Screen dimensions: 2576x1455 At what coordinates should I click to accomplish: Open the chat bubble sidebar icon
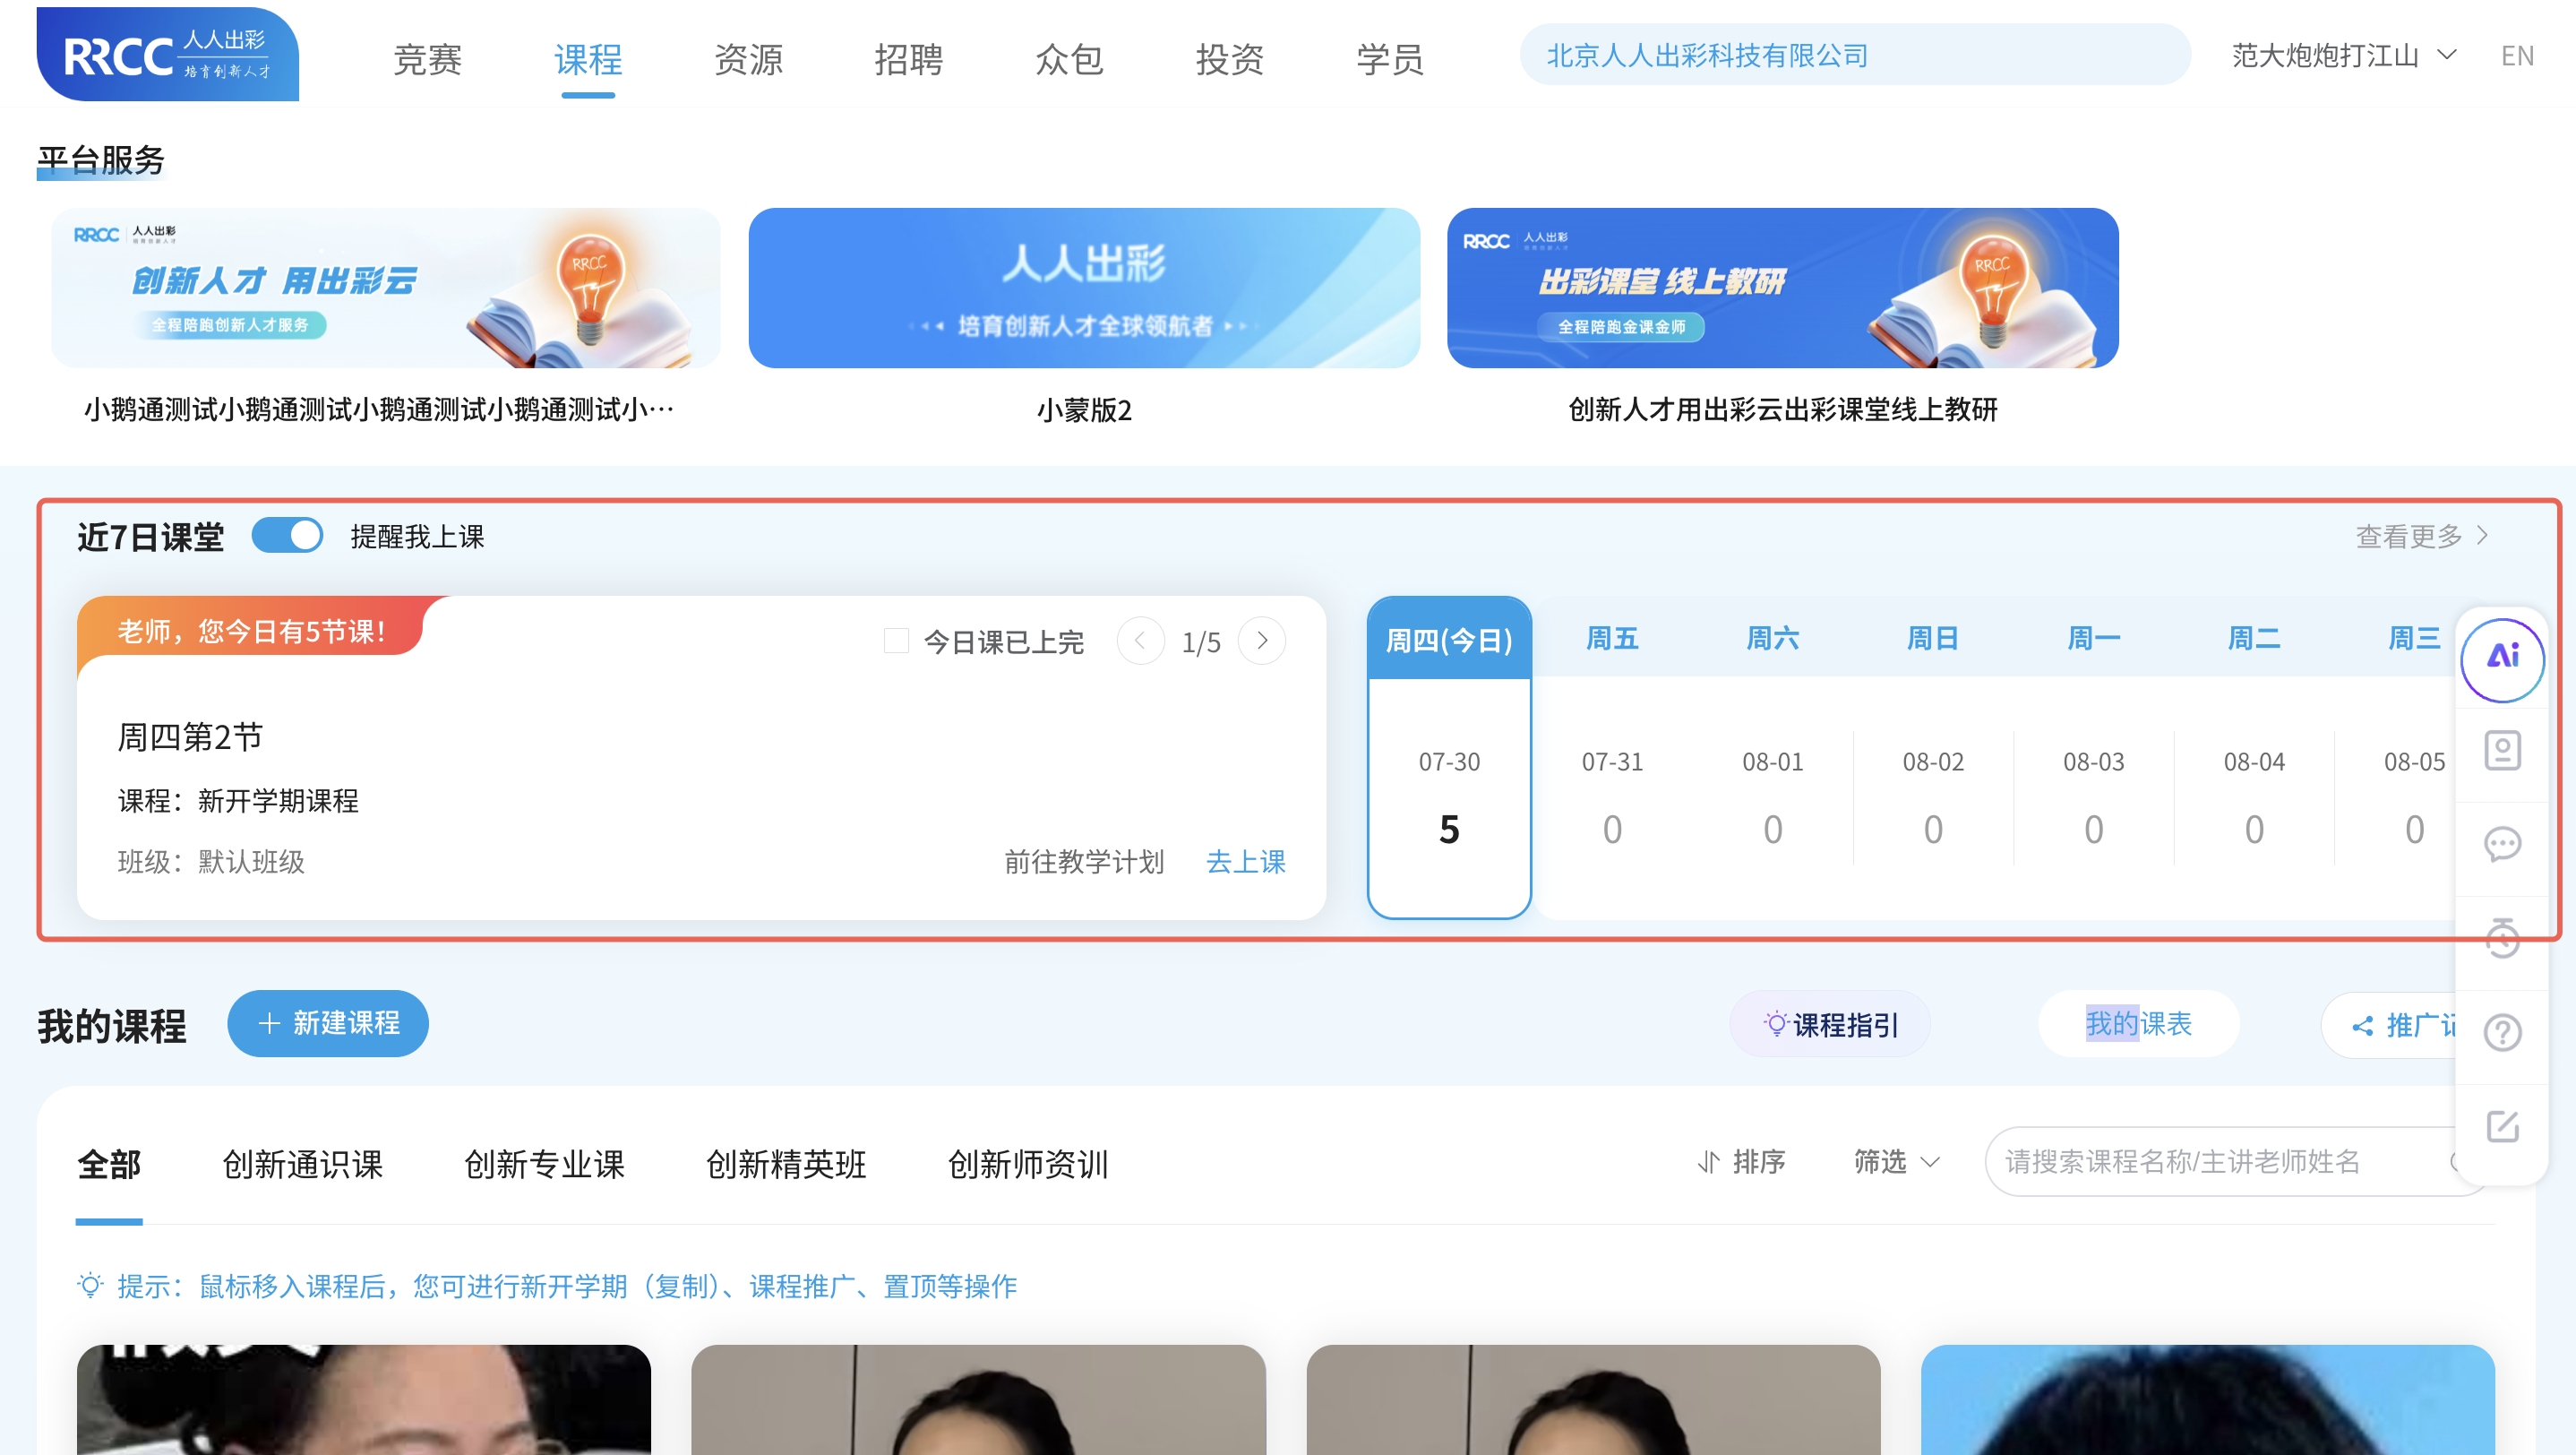(x=2502, y=844)
